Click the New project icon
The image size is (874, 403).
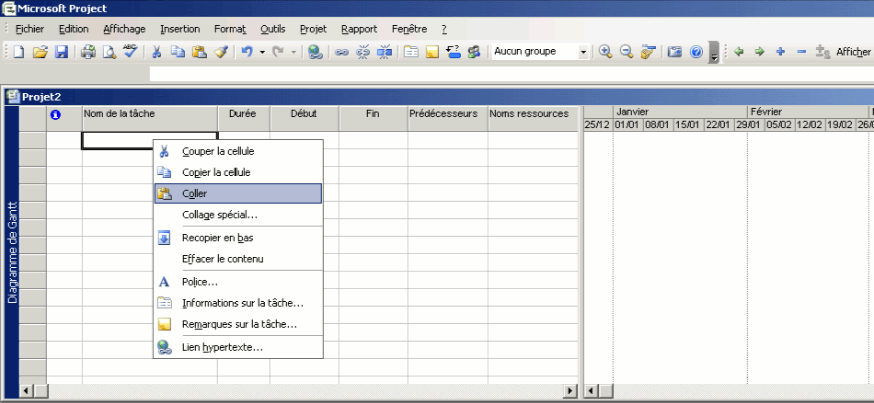[19, 52]
